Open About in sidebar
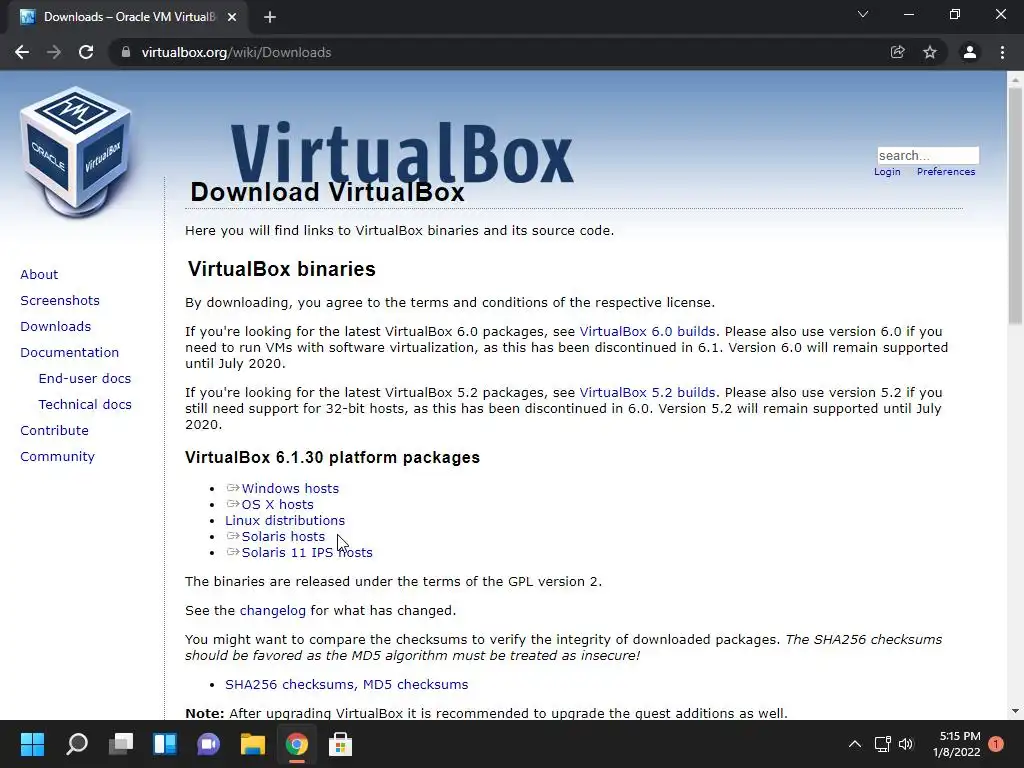 (39, 274)
